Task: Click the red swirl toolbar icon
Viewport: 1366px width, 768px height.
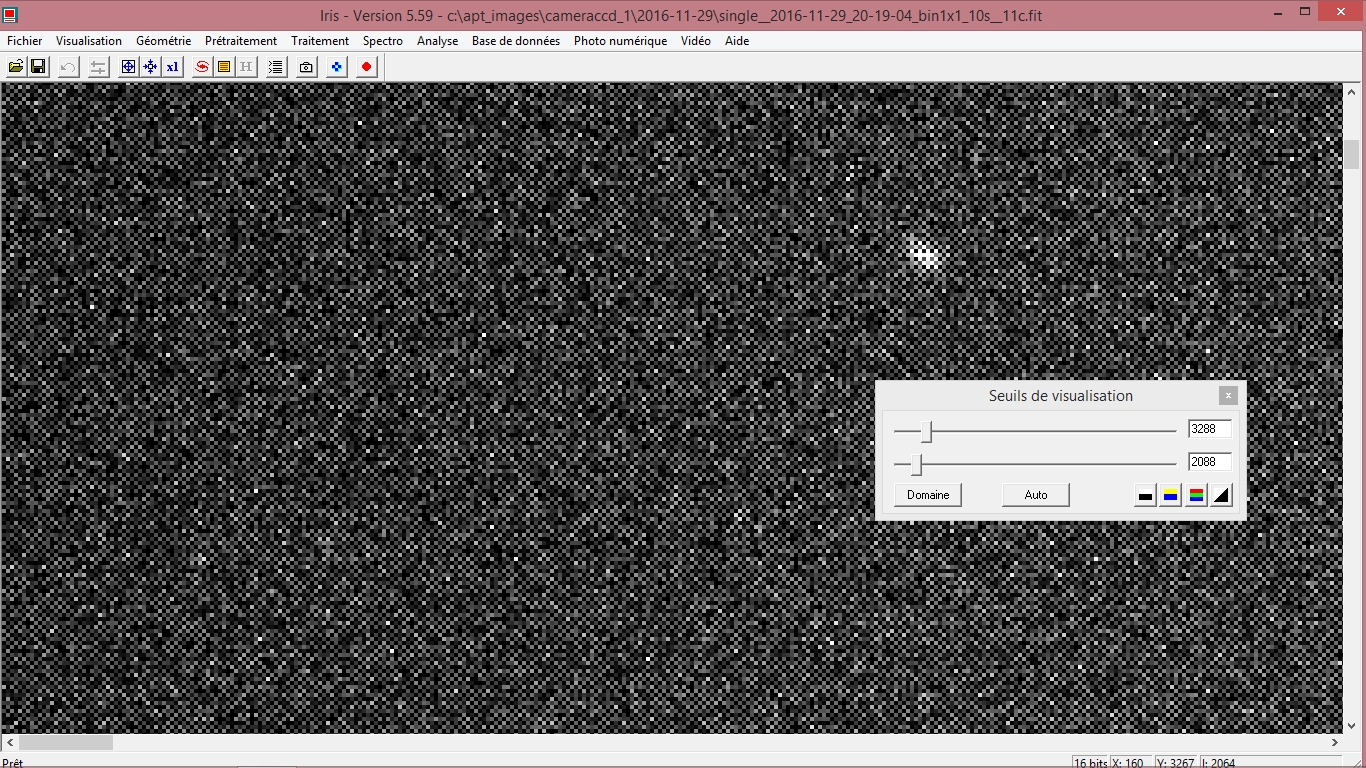Action: (202, 67)
